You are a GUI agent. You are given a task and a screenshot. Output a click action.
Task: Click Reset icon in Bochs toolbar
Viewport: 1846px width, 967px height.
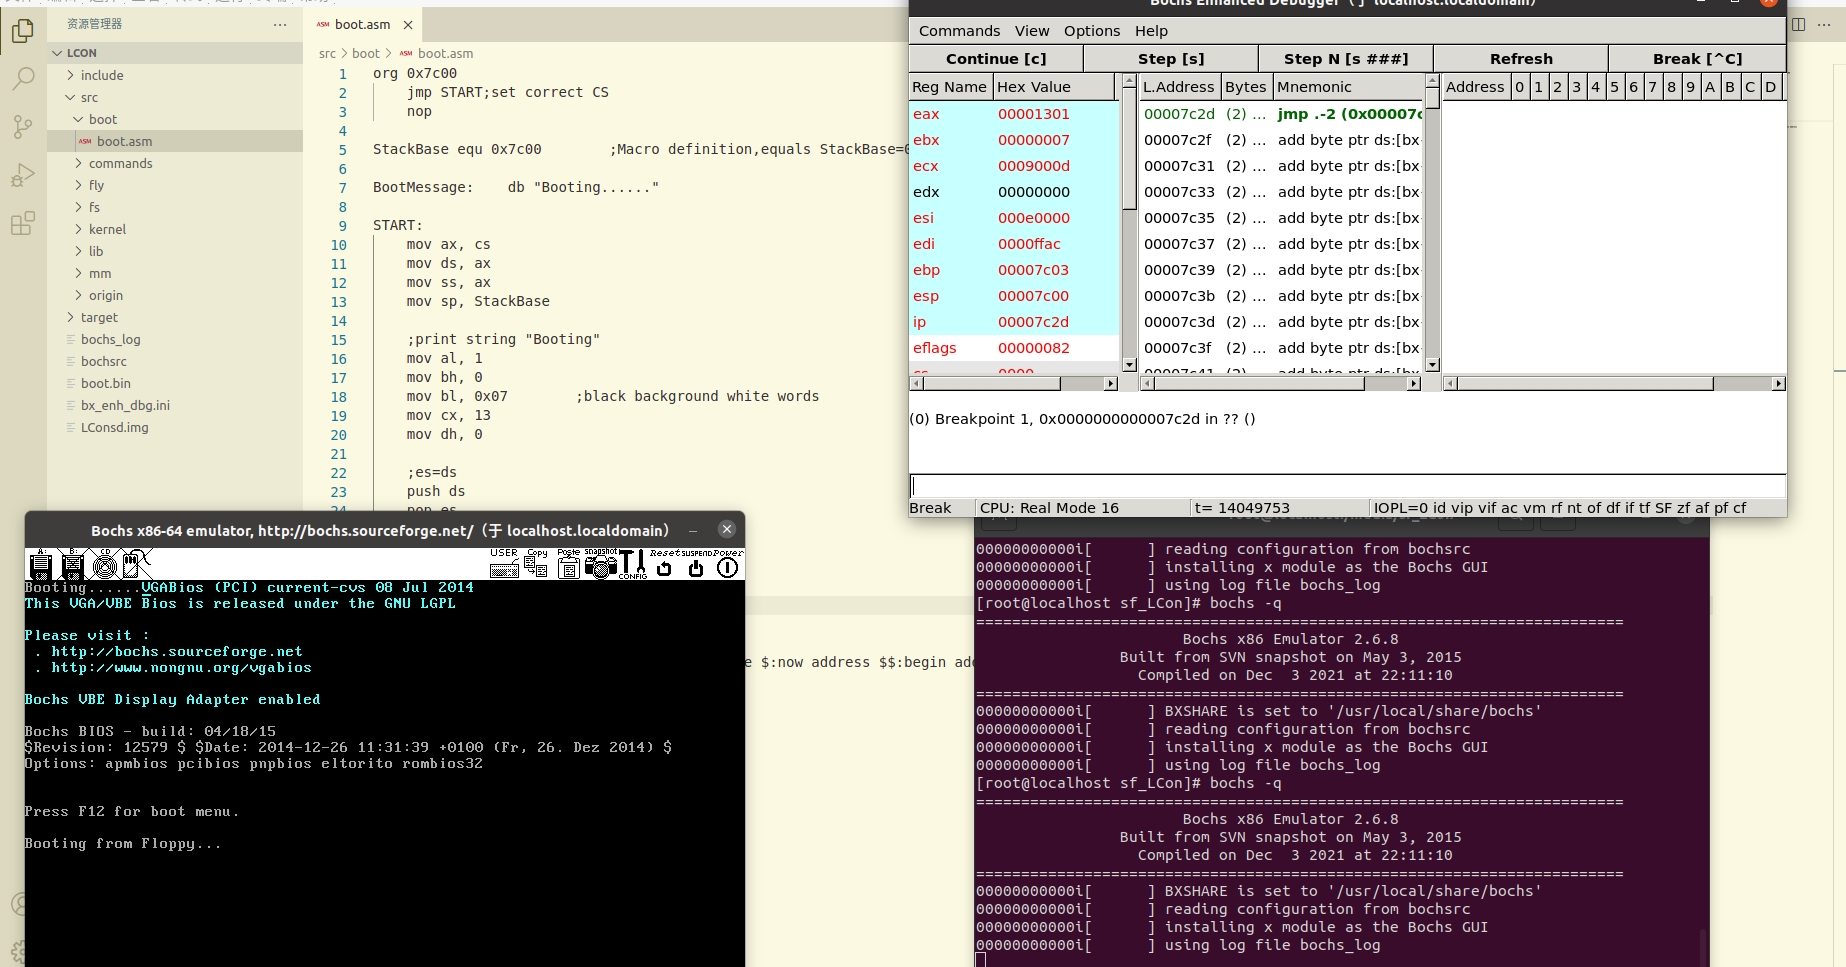point(664,564)
